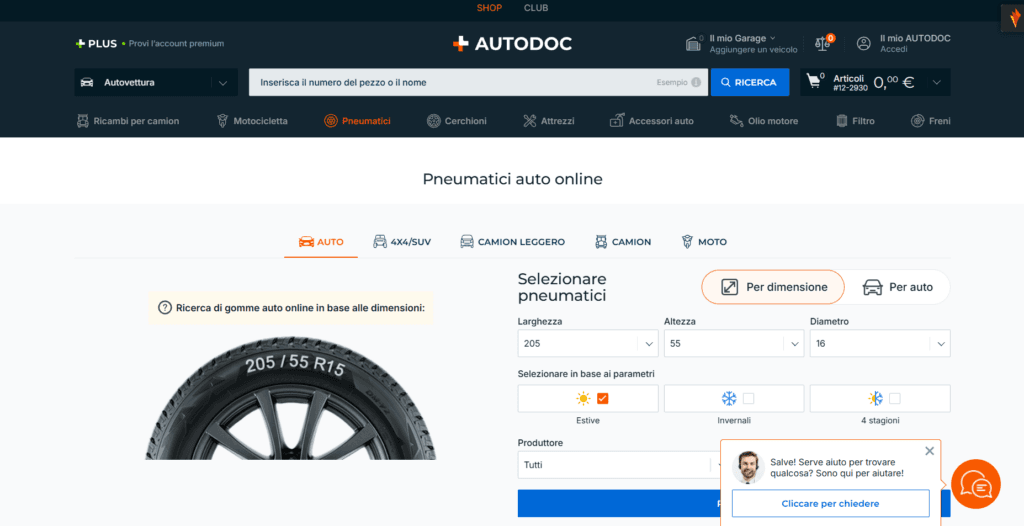The height and width of the screenshot is (526, 1024).
Task: Click the Accessori auto menu label
Action: pyautogui.click(x=661, y=121)
